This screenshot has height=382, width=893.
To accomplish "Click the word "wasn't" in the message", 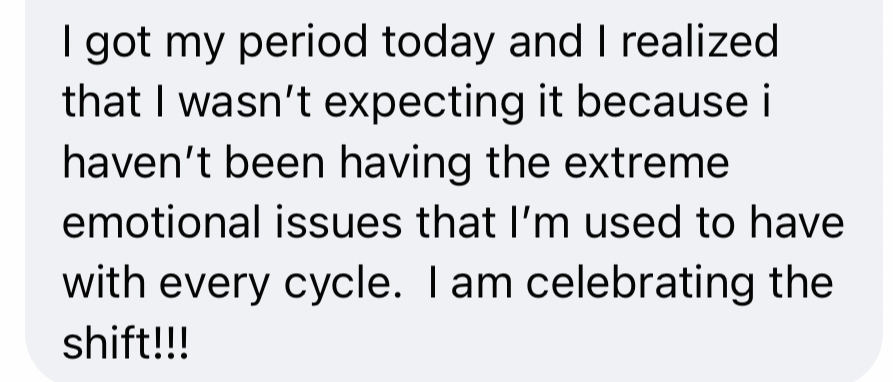I will pos(245,101).
